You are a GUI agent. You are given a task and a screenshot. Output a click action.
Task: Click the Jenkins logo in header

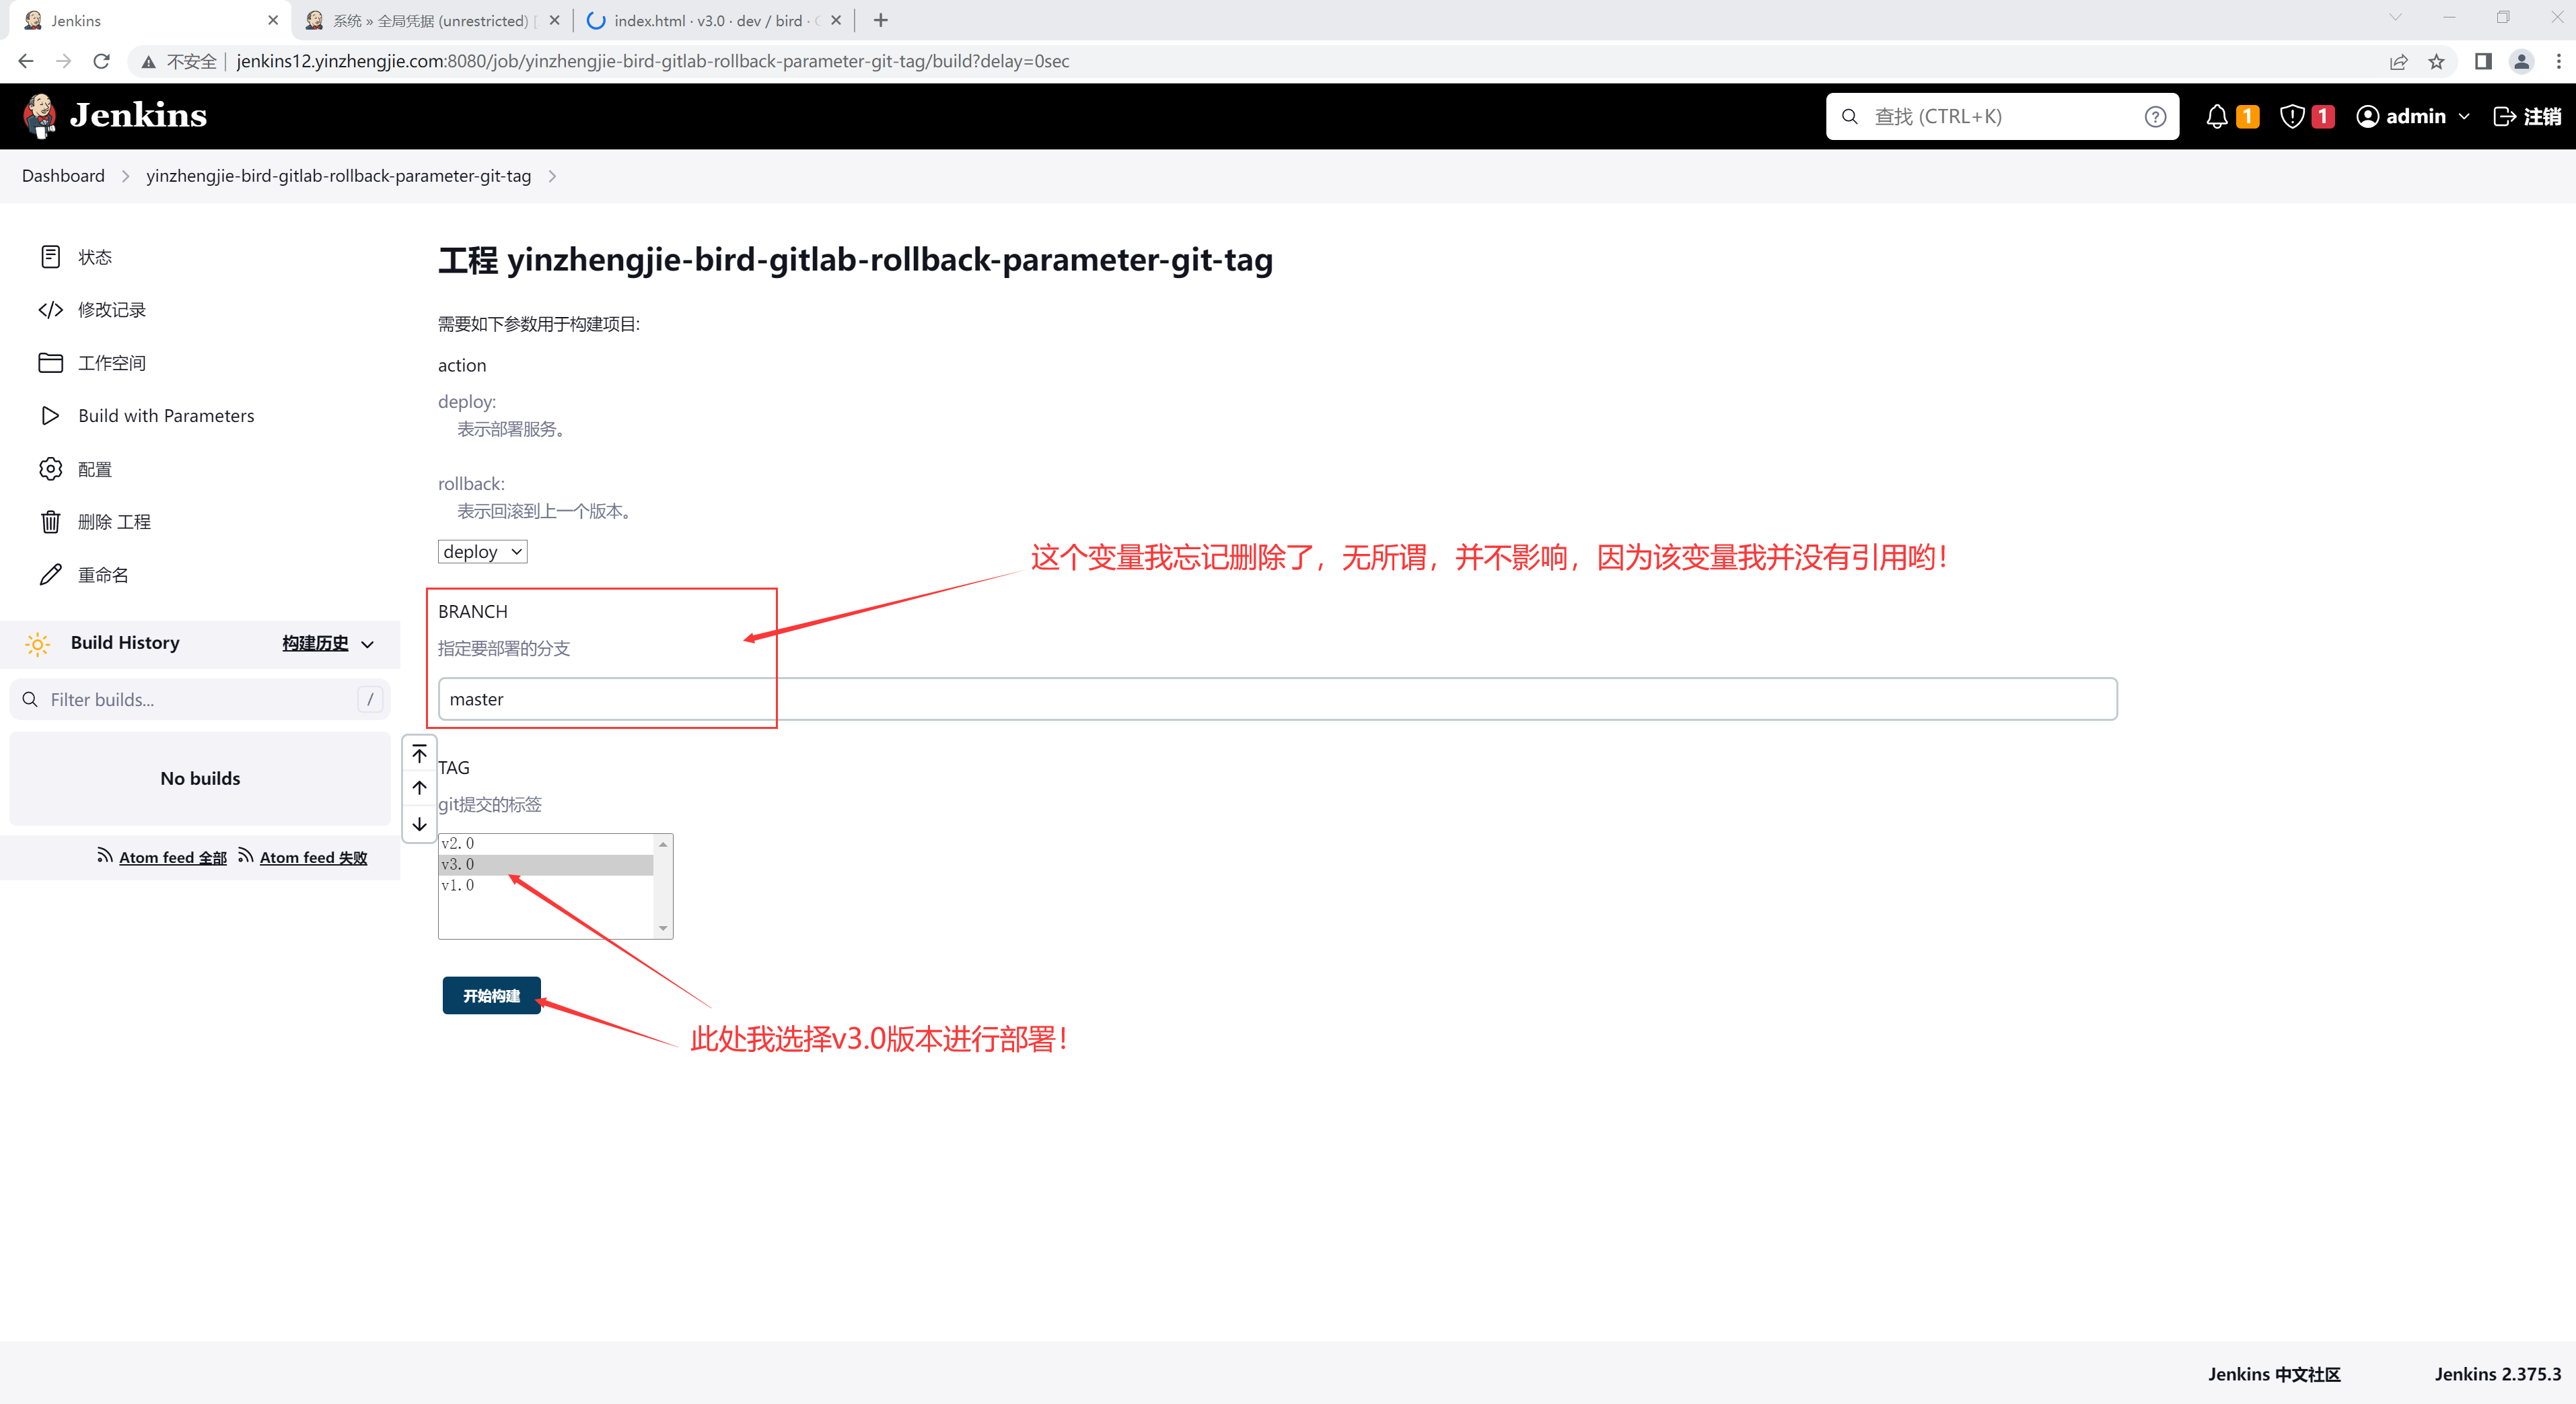[x=115, y=116]
